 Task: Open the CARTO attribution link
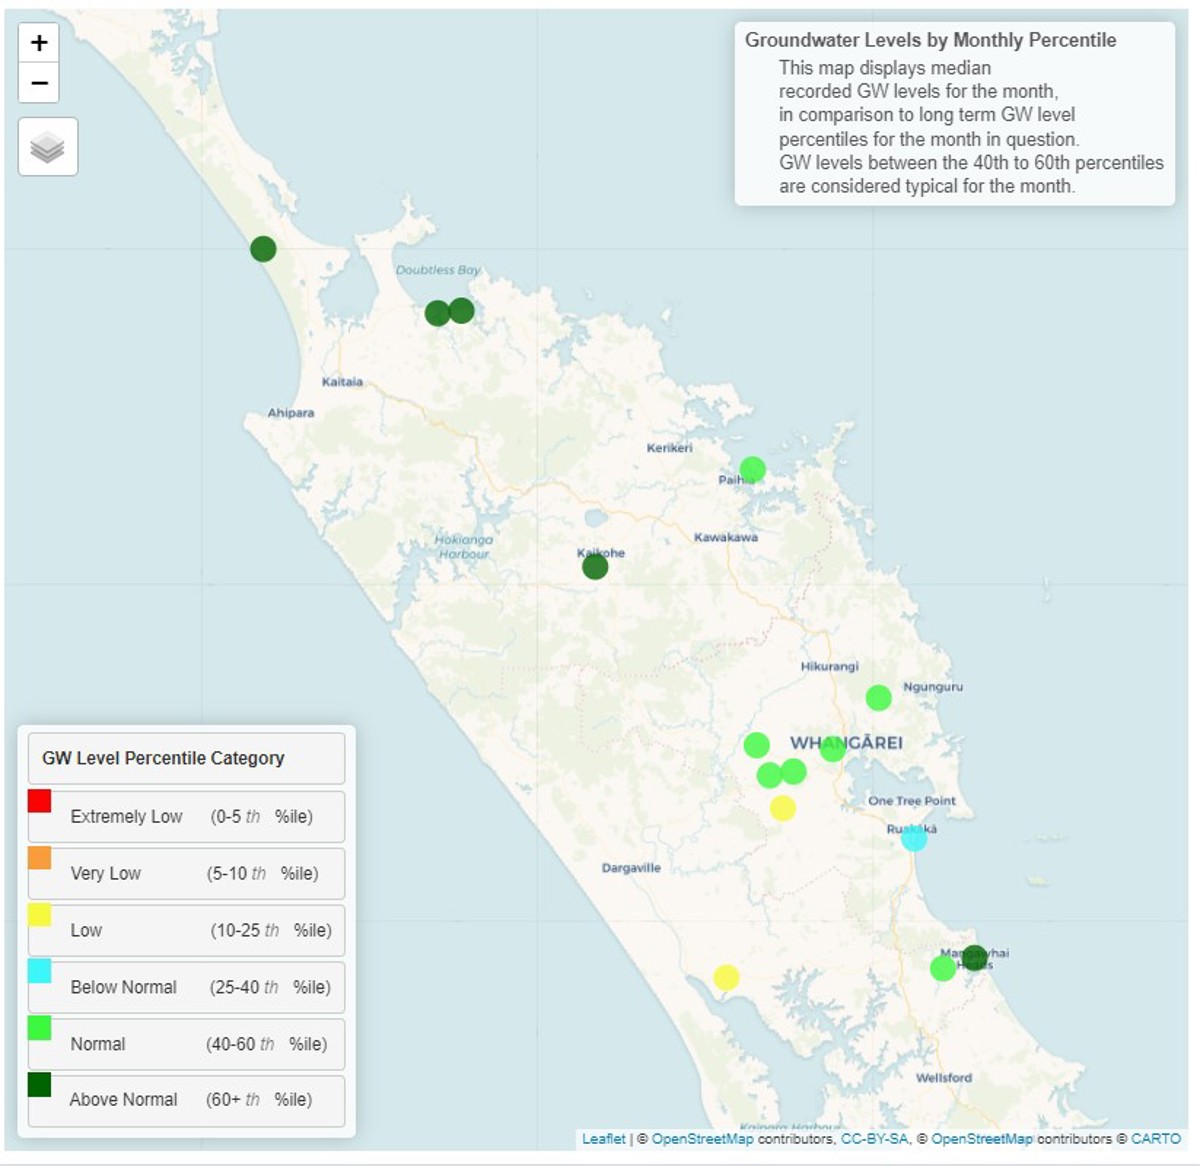click(1155, 1139)
